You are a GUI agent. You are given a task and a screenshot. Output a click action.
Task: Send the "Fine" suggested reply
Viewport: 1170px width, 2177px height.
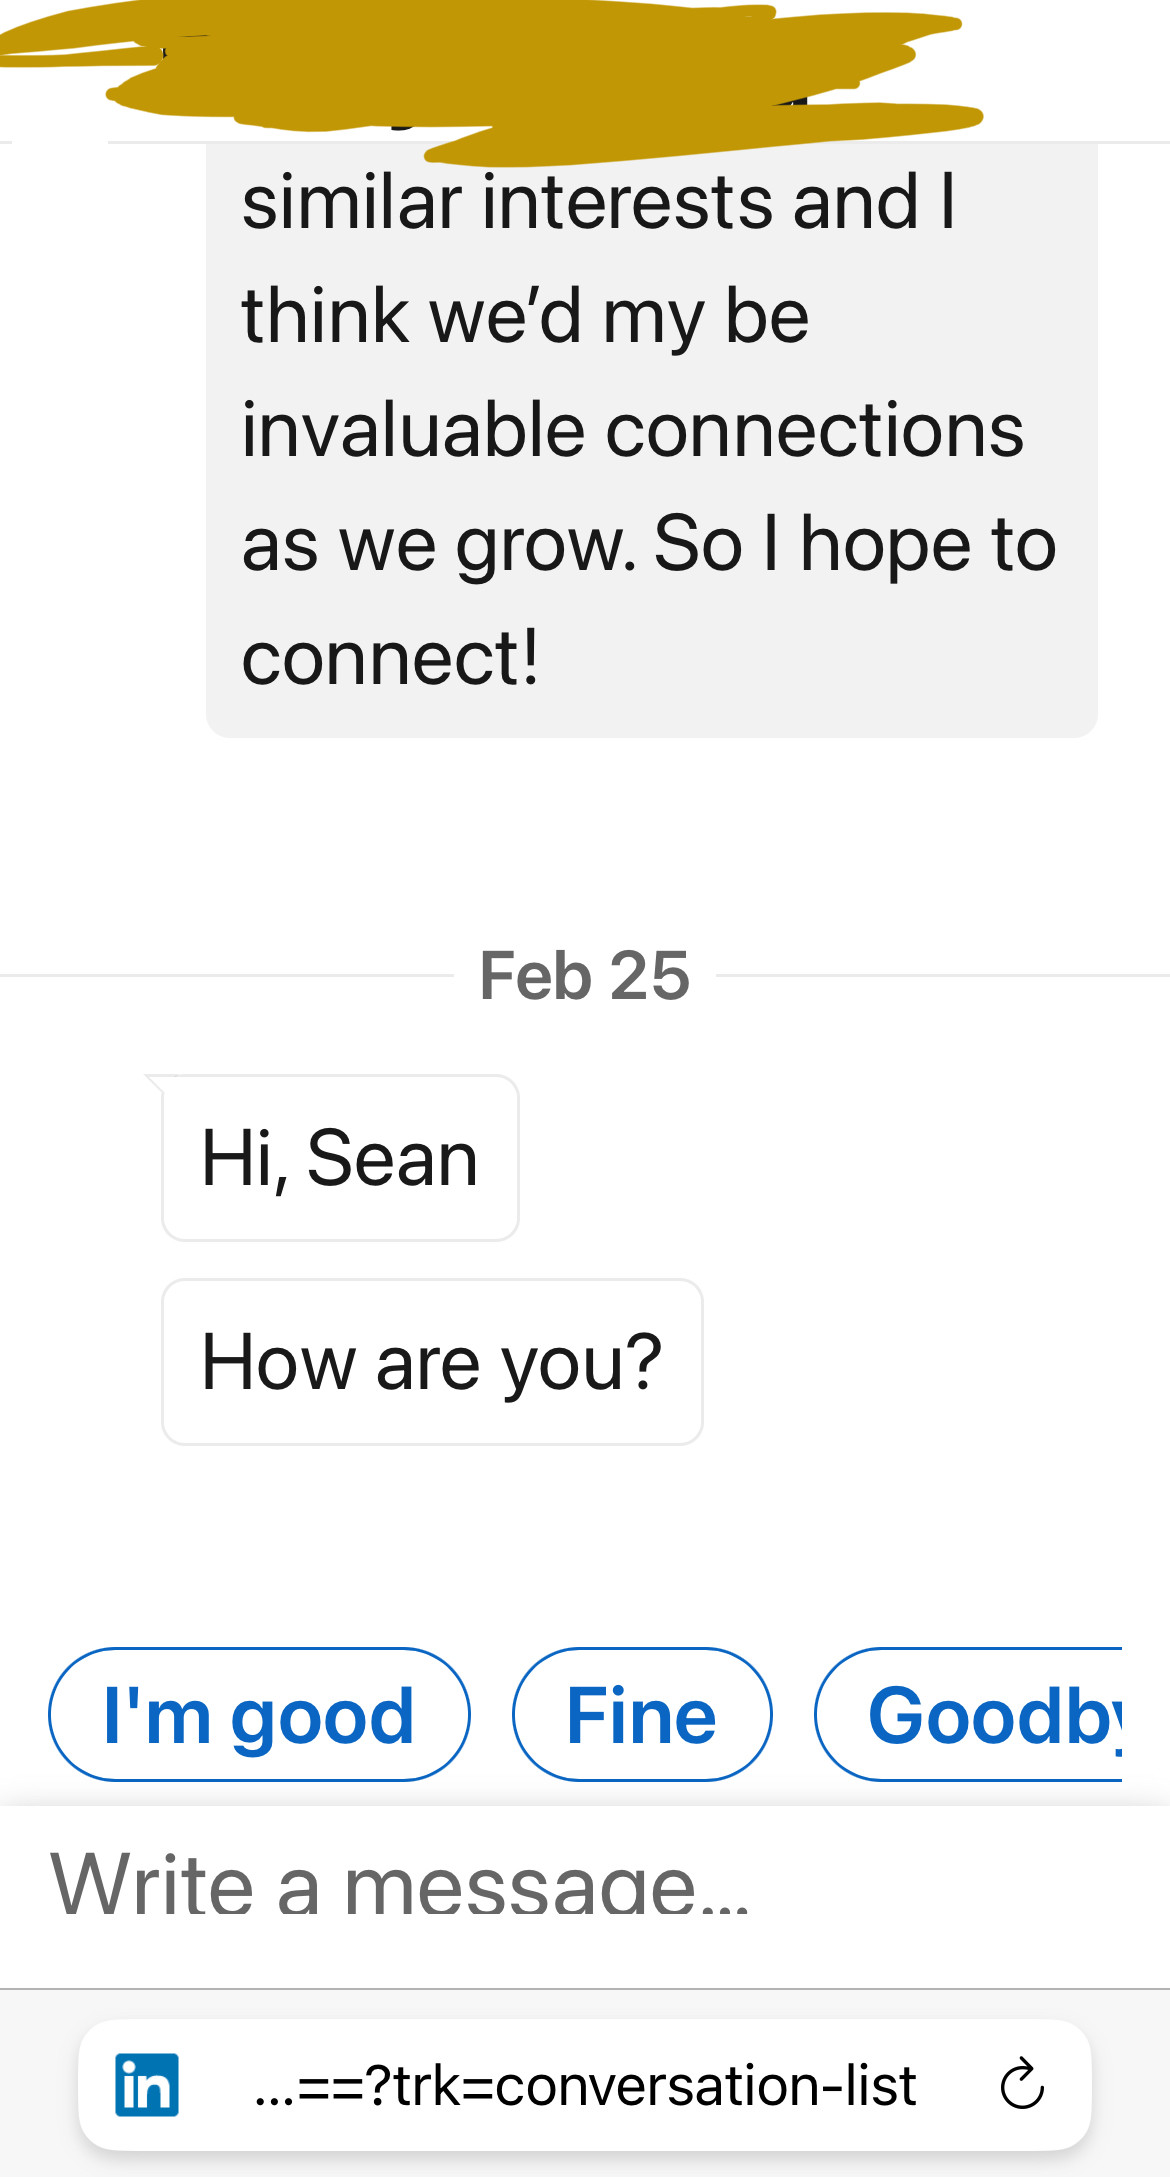coord(641,1715)
